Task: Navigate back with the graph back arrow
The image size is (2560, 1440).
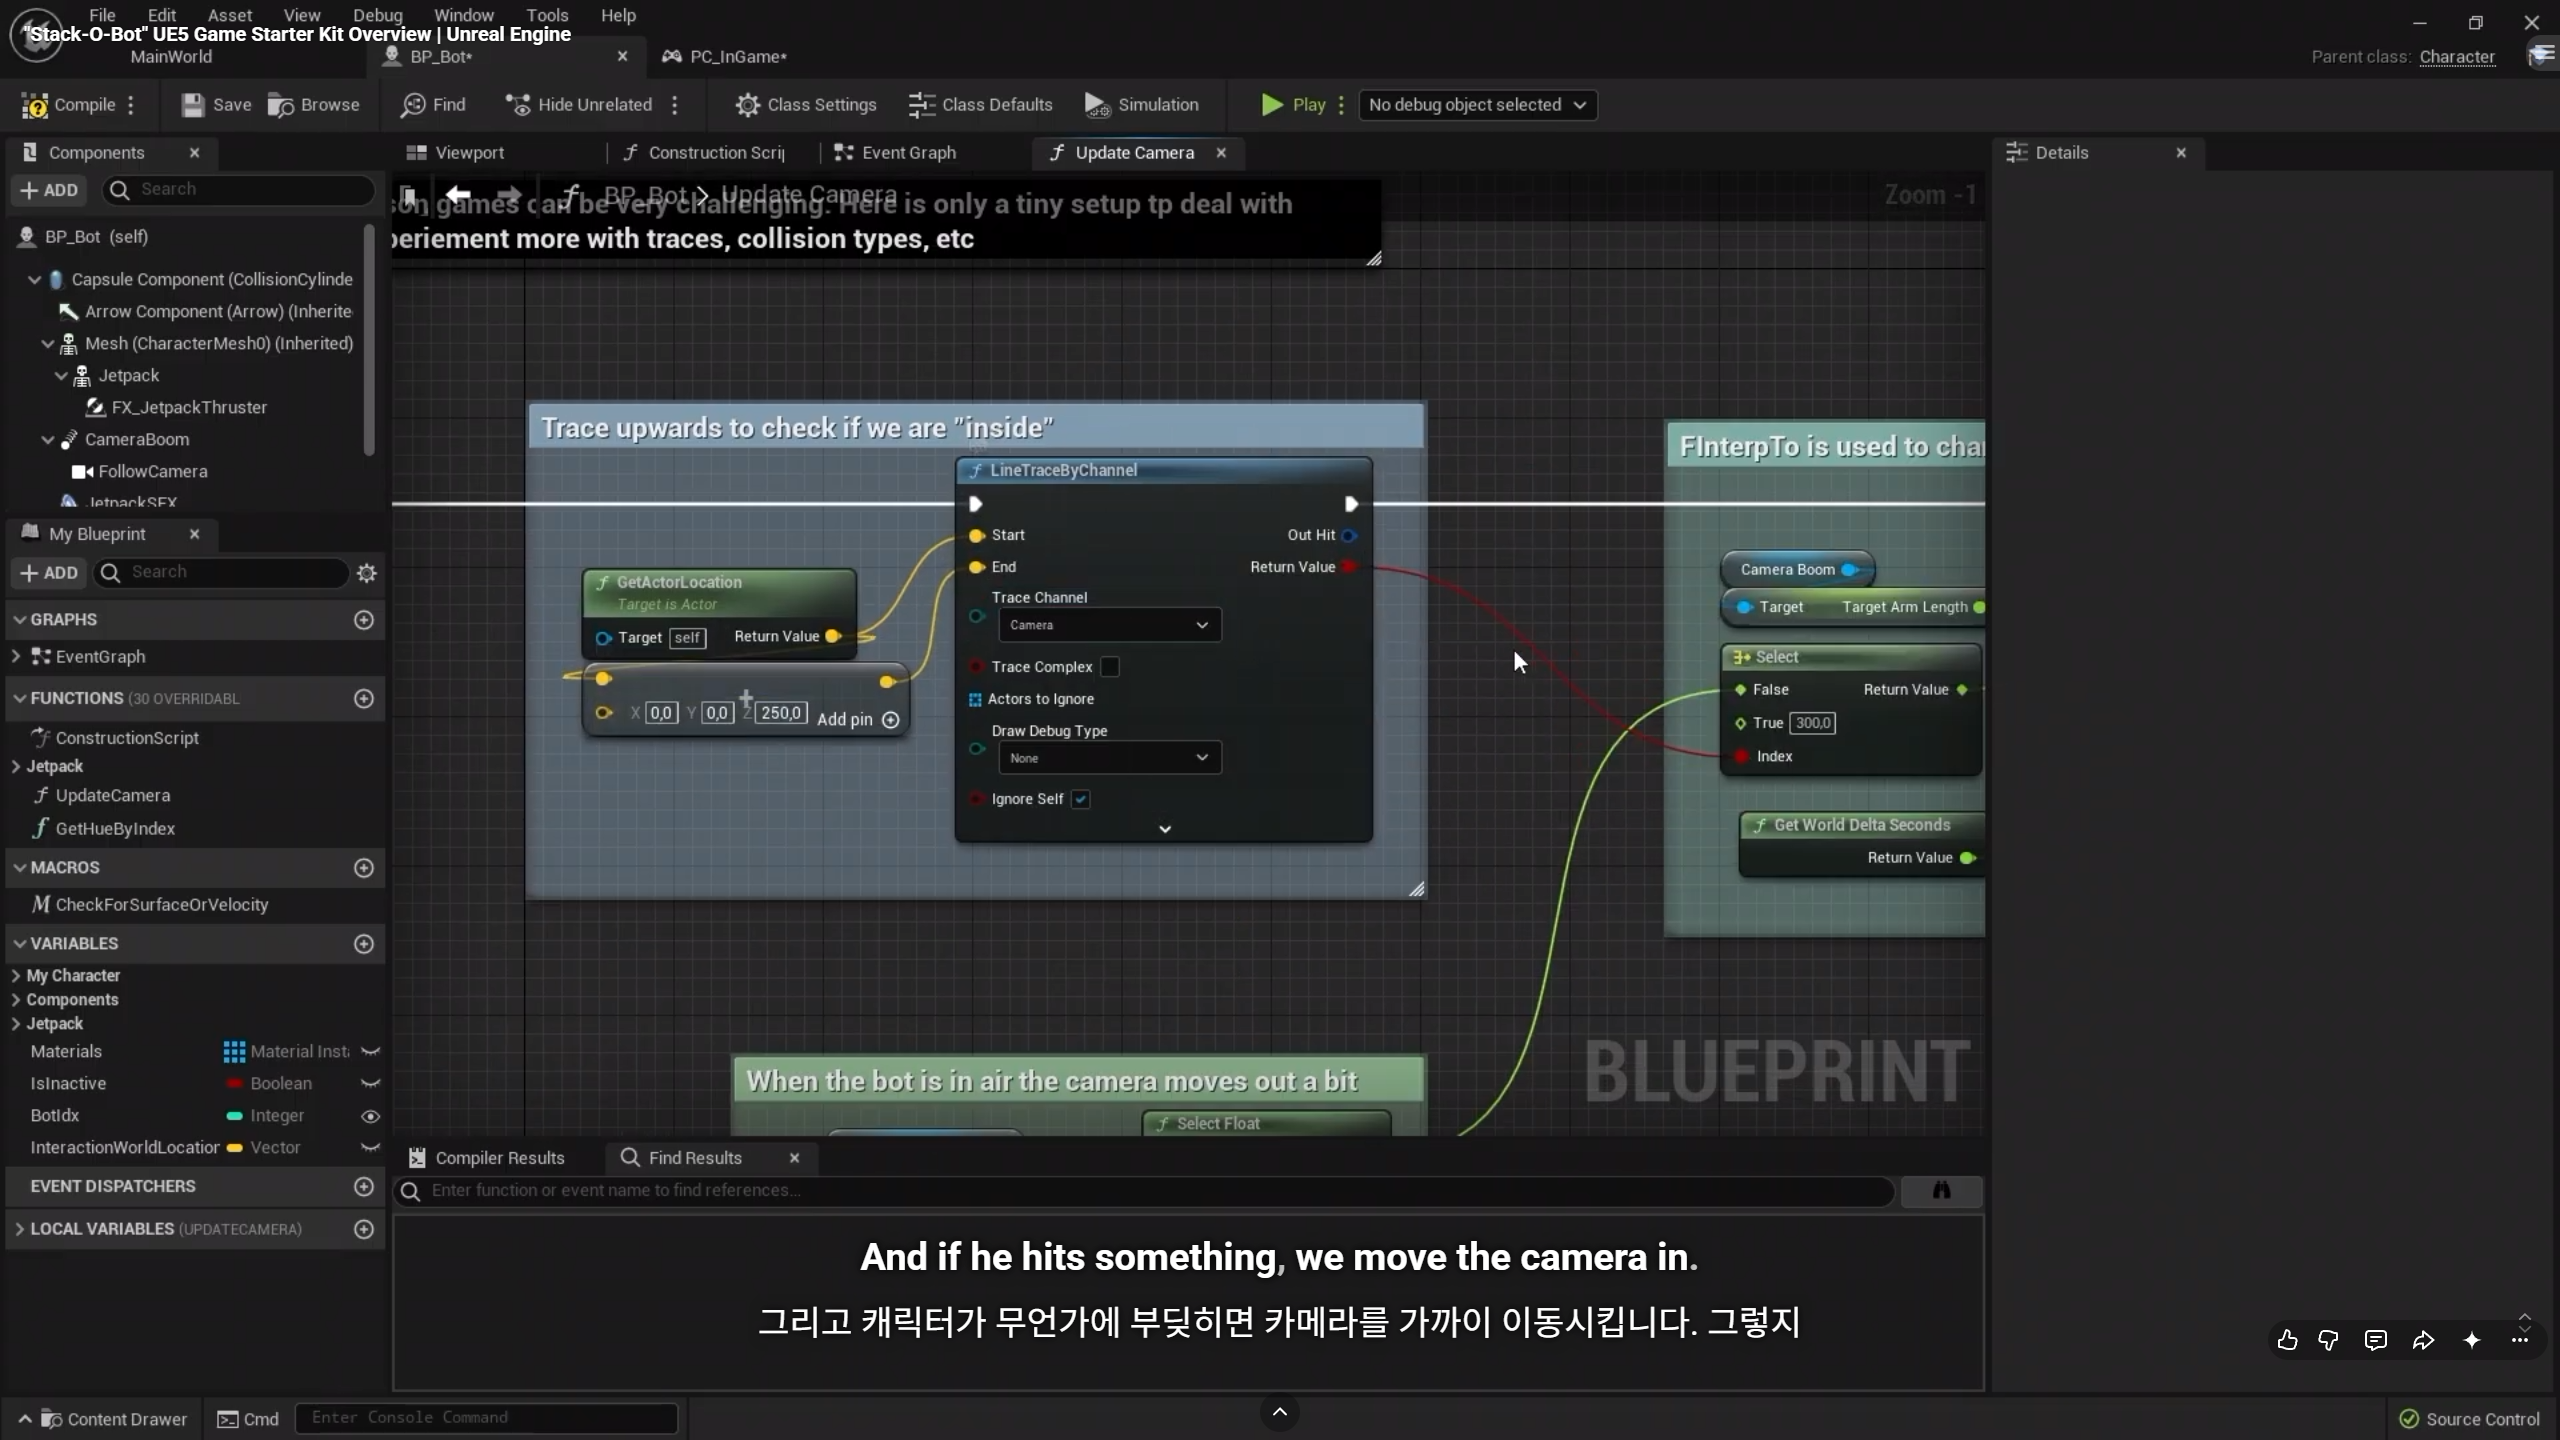Action: [458, 195]
